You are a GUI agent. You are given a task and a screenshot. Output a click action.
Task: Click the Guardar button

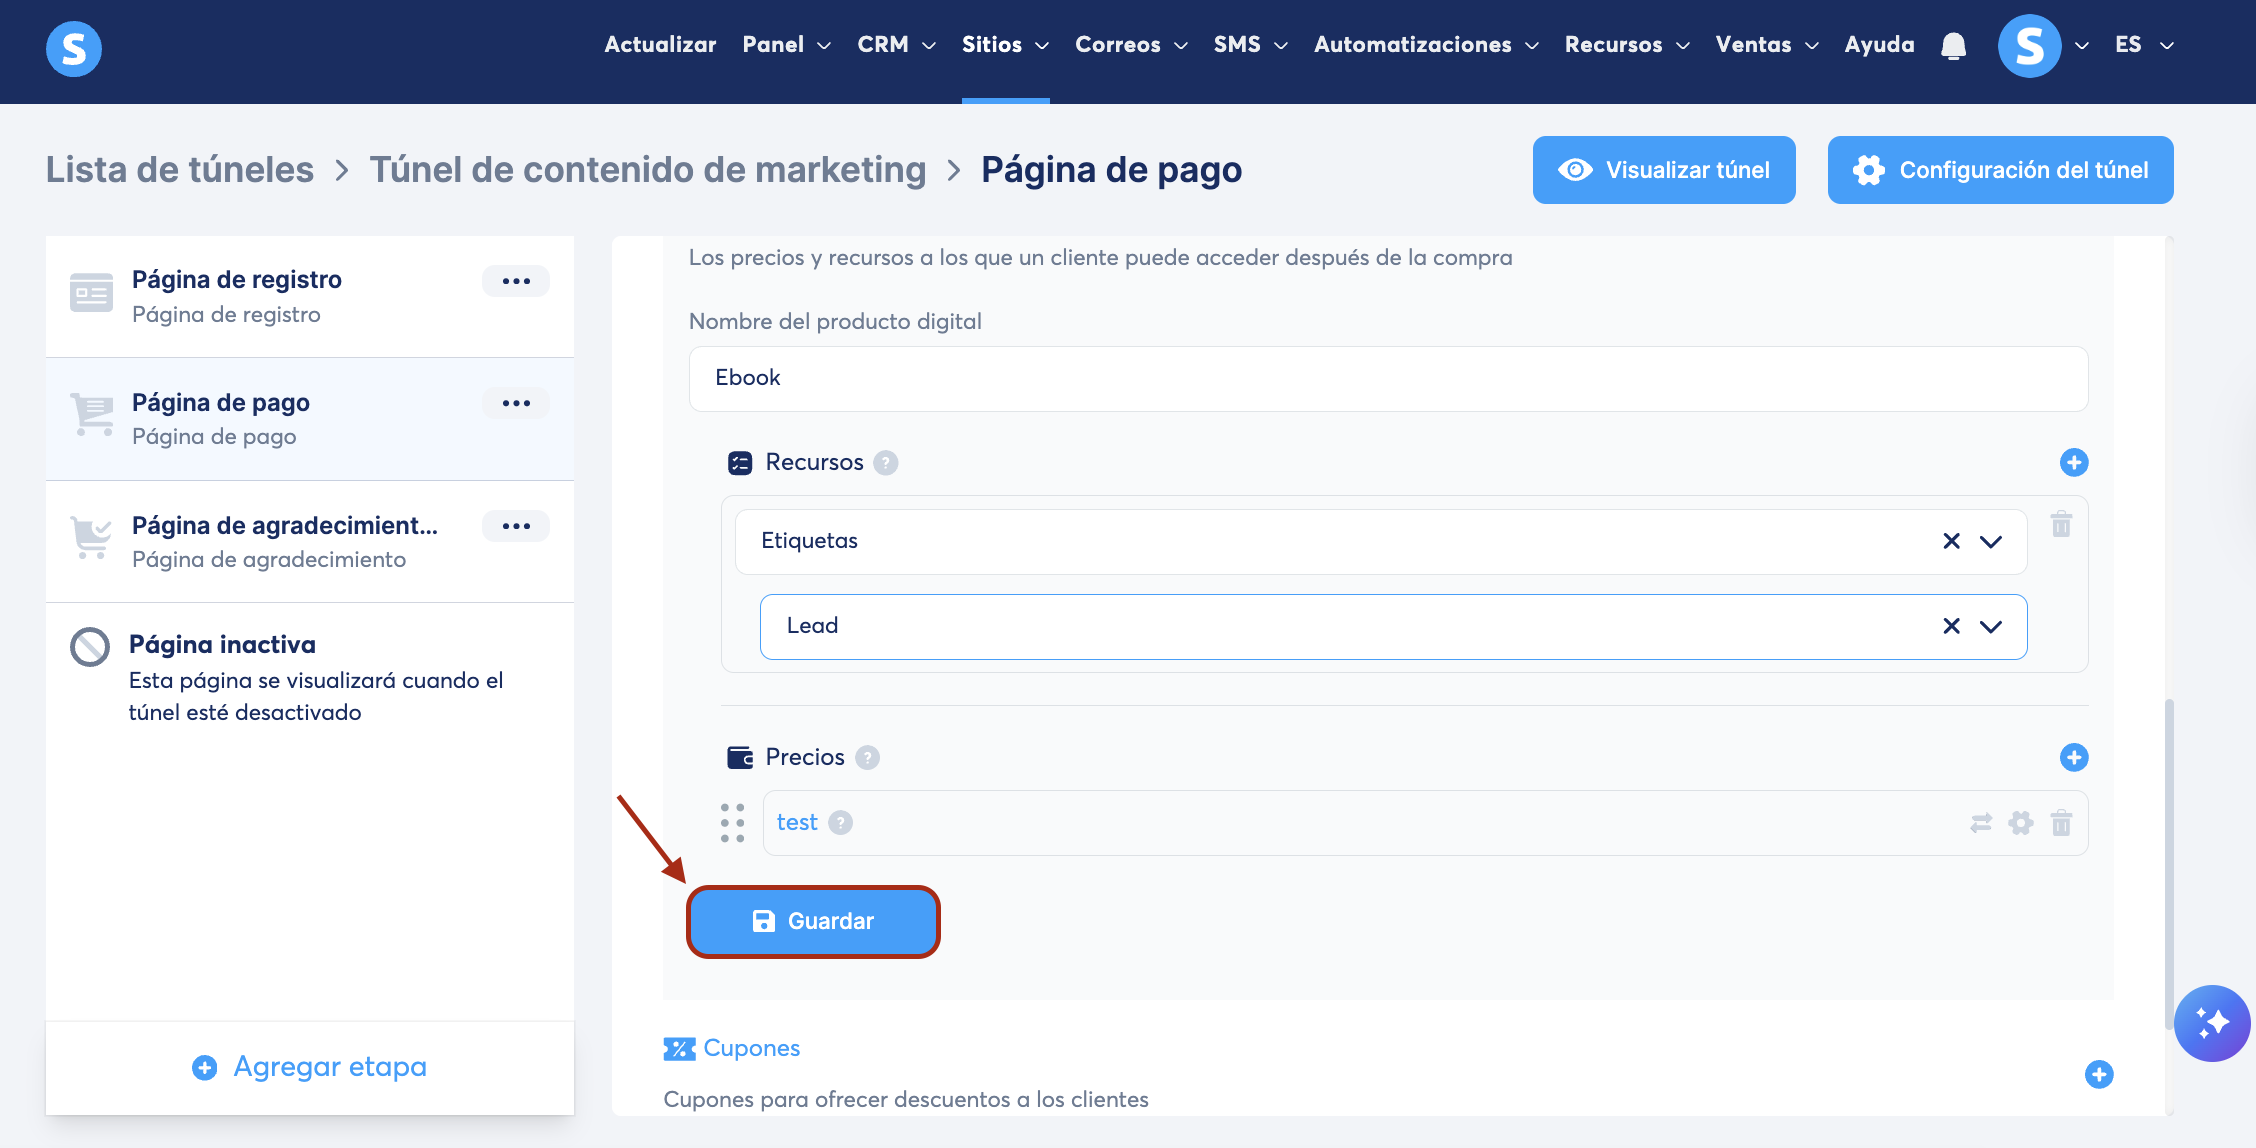pos(813,921)
